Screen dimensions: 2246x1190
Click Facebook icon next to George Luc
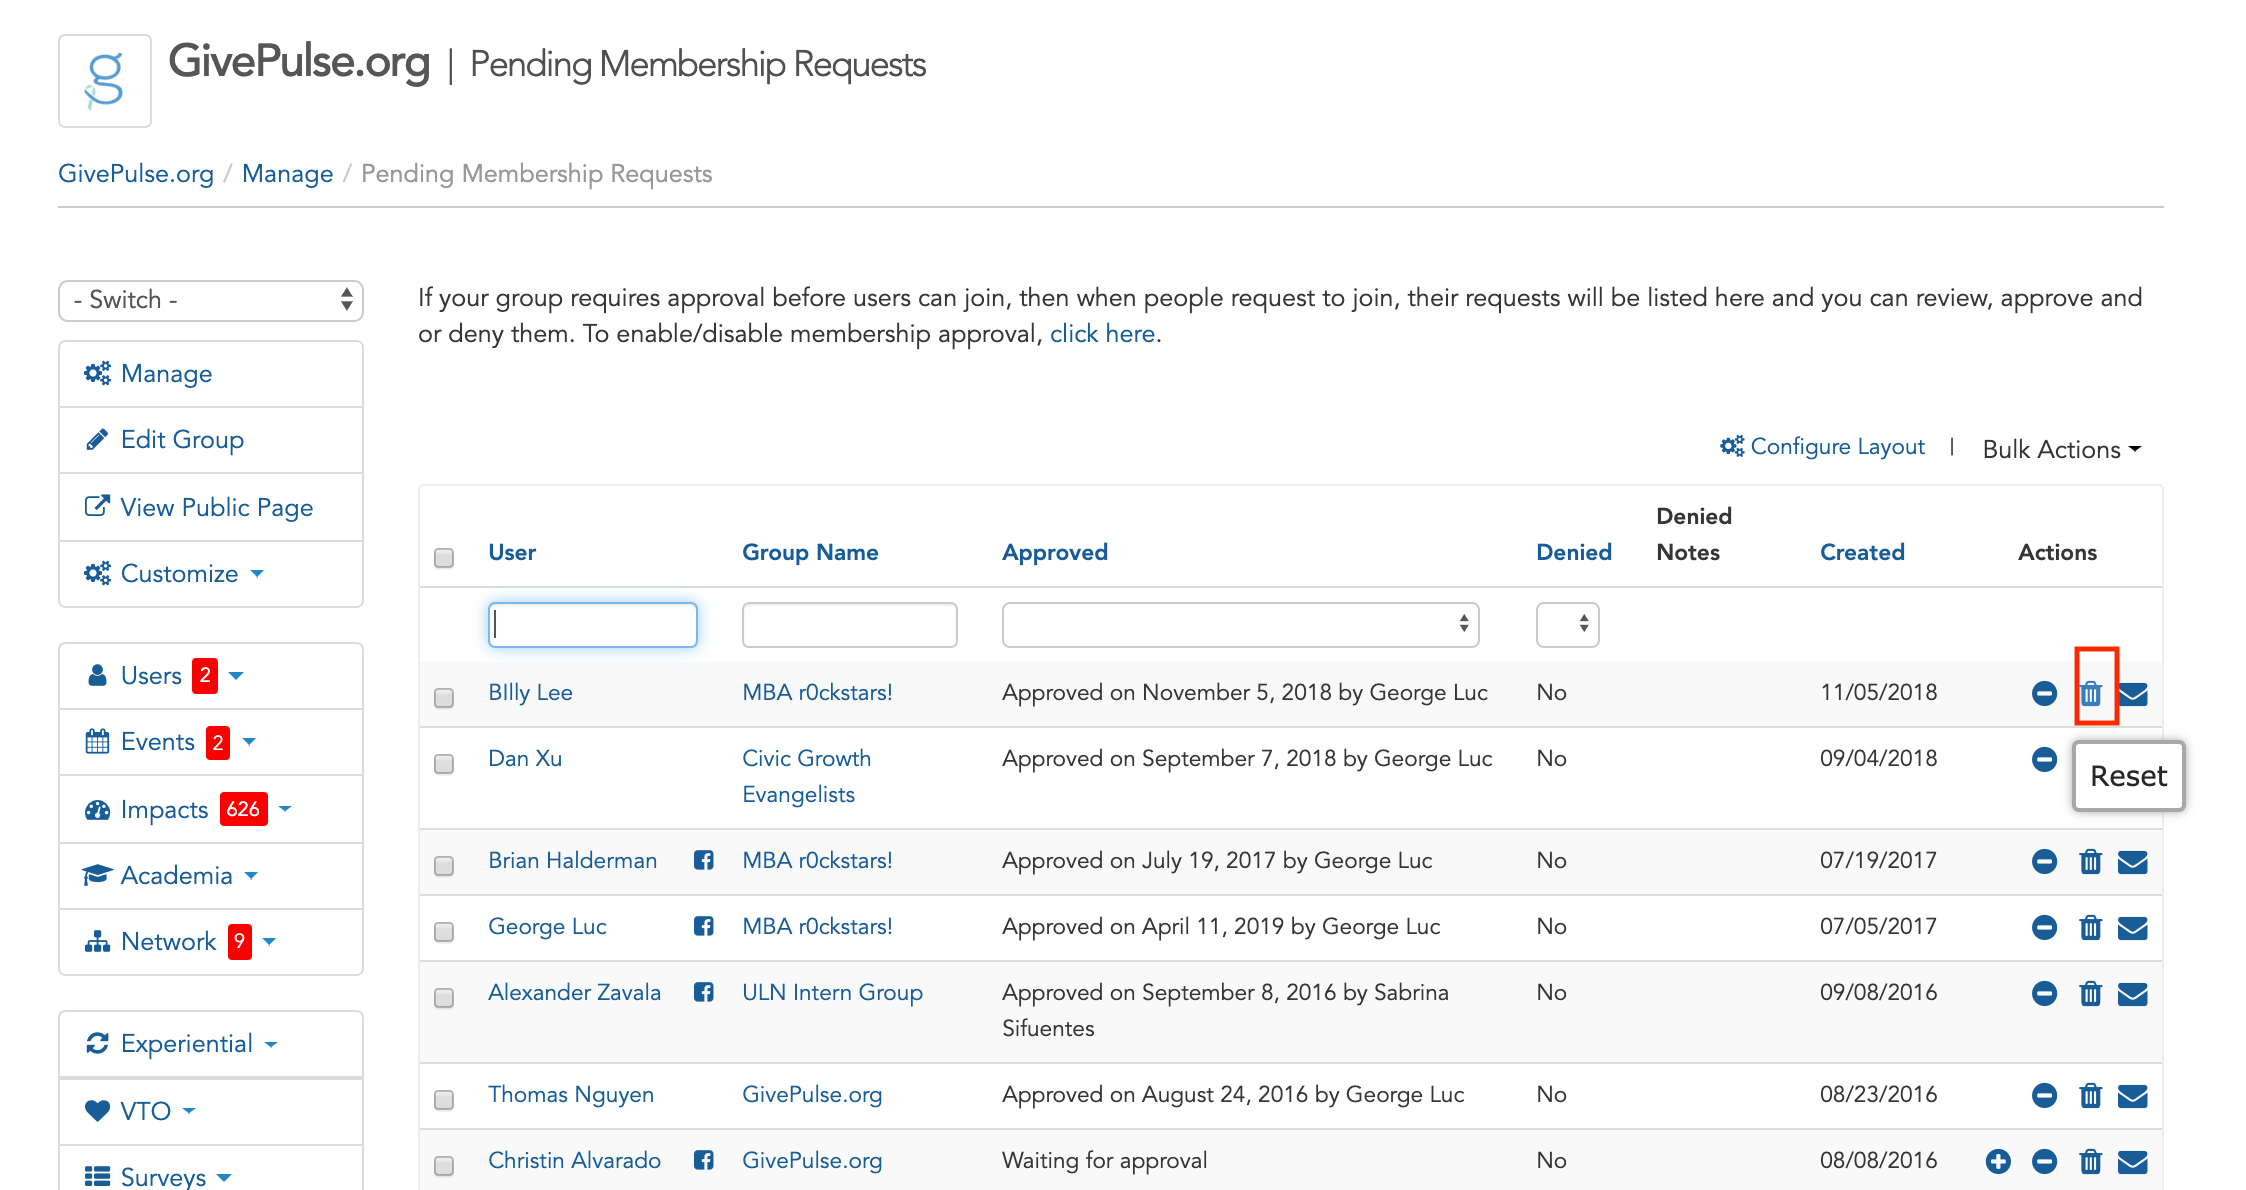(704, 926)
